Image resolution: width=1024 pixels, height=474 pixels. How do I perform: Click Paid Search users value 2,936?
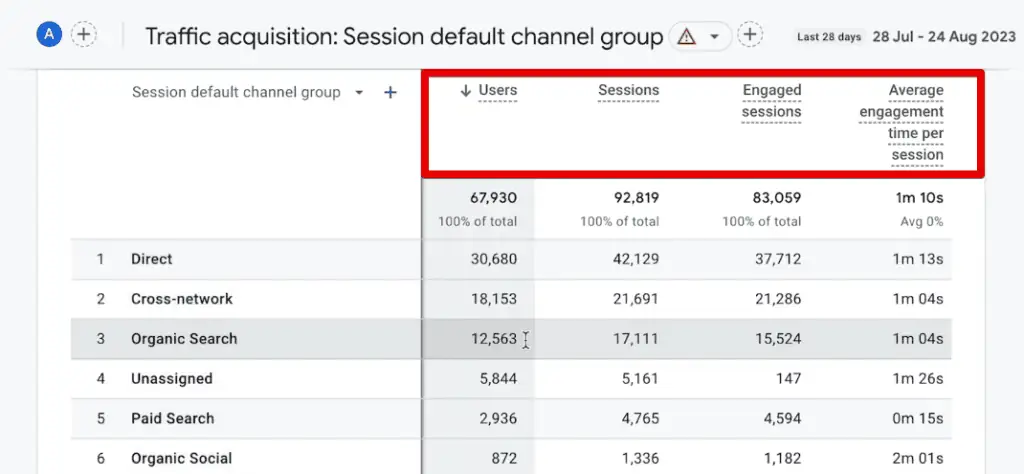coord(498,419)
